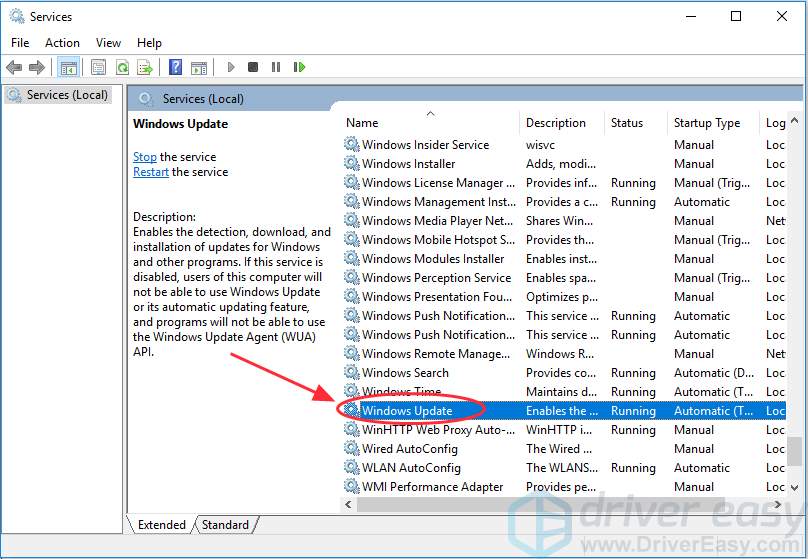This screenshot has height=559, width=808.
Task: Click the blue Help question mark icon
Action: point(175,67)
